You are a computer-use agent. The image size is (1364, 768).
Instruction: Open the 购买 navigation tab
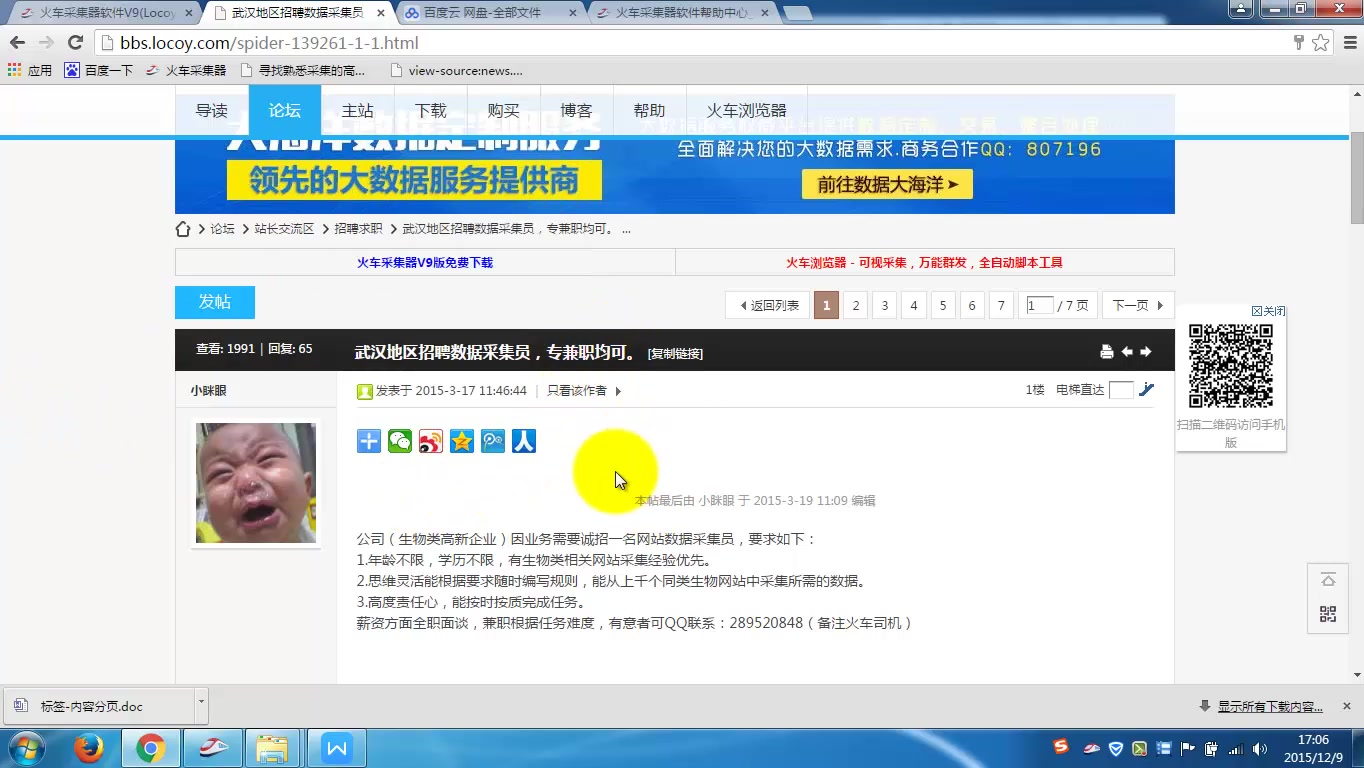click(x=504, y=110)
